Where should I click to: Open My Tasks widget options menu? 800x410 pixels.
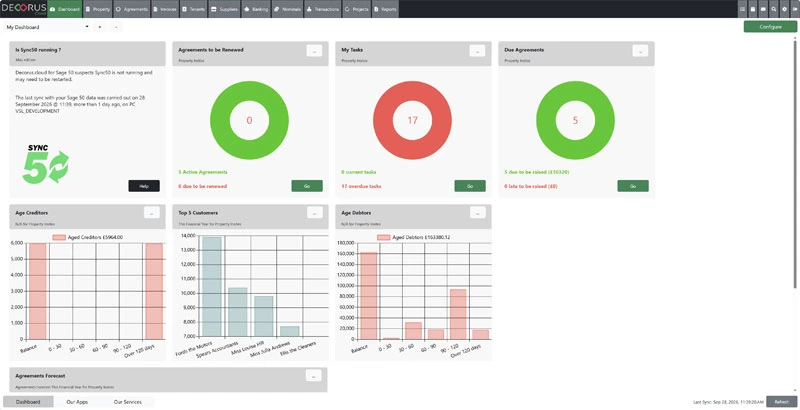click(477, 50)
